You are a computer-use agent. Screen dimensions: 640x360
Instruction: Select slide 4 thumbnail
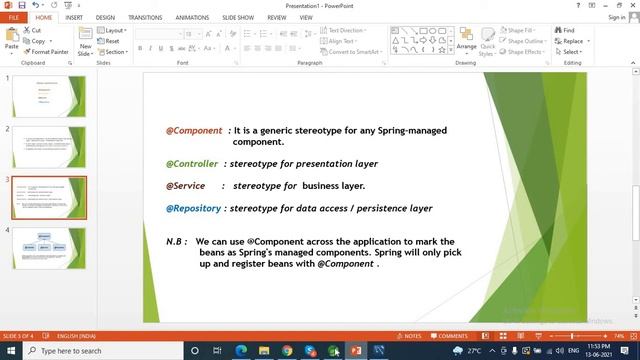(49, 248)
